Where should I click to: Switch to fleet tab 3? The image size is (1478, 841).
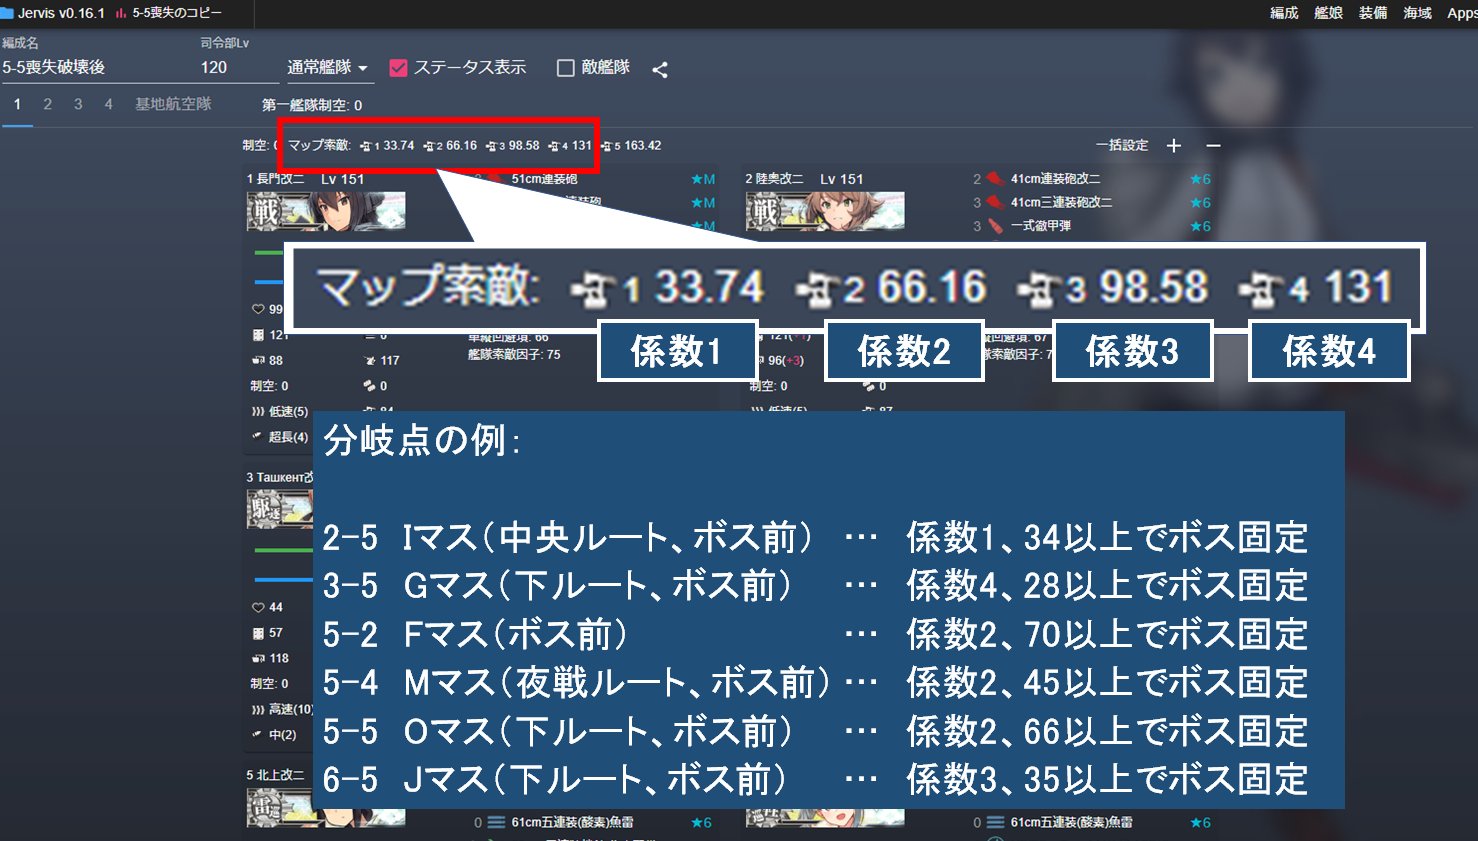pos(78,104)
